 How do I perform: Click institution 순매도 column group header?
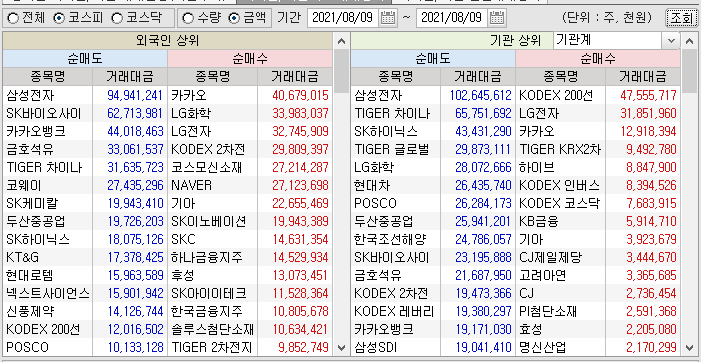(x=433, y=59)
